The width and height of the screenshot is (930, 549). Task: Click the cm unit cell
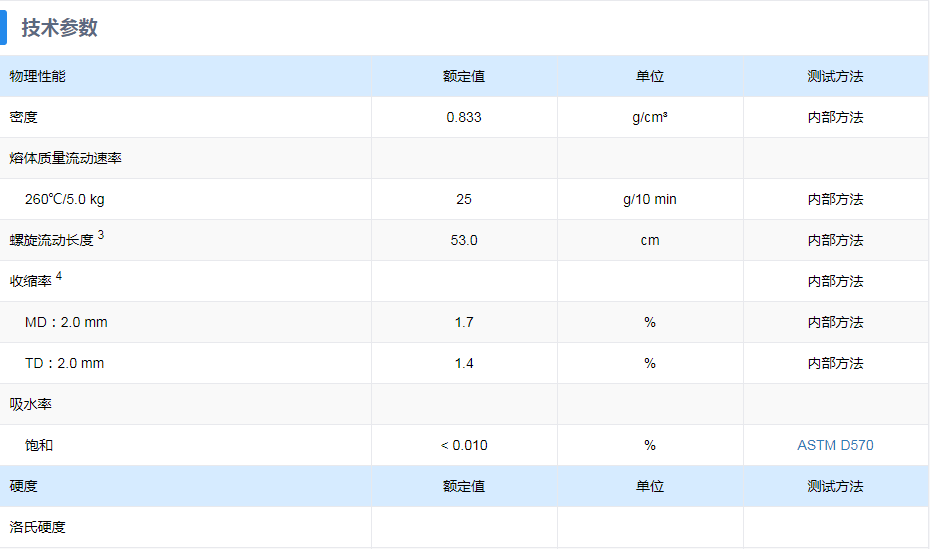[x=650, y=240]
